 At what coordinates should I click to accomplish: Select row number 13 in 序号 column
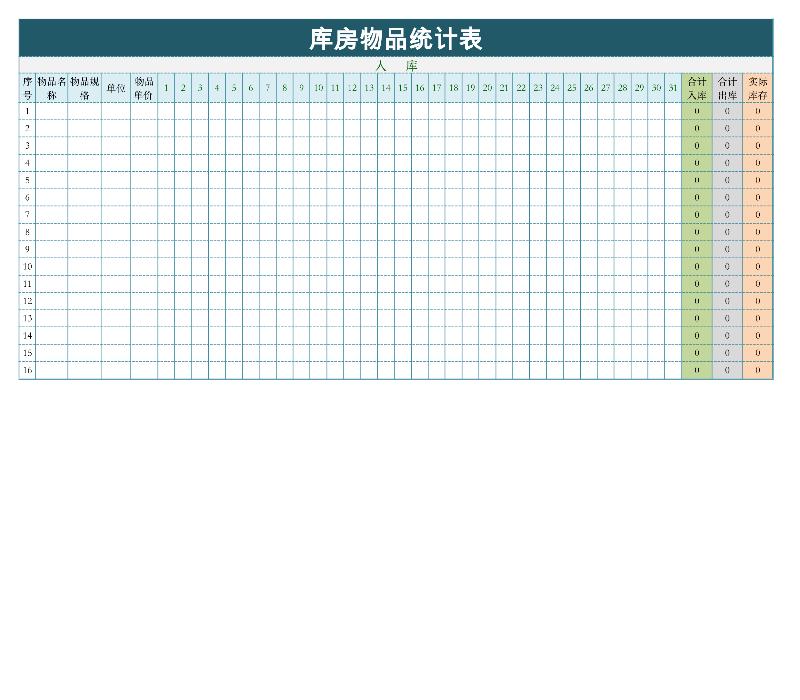coord(28,318)
